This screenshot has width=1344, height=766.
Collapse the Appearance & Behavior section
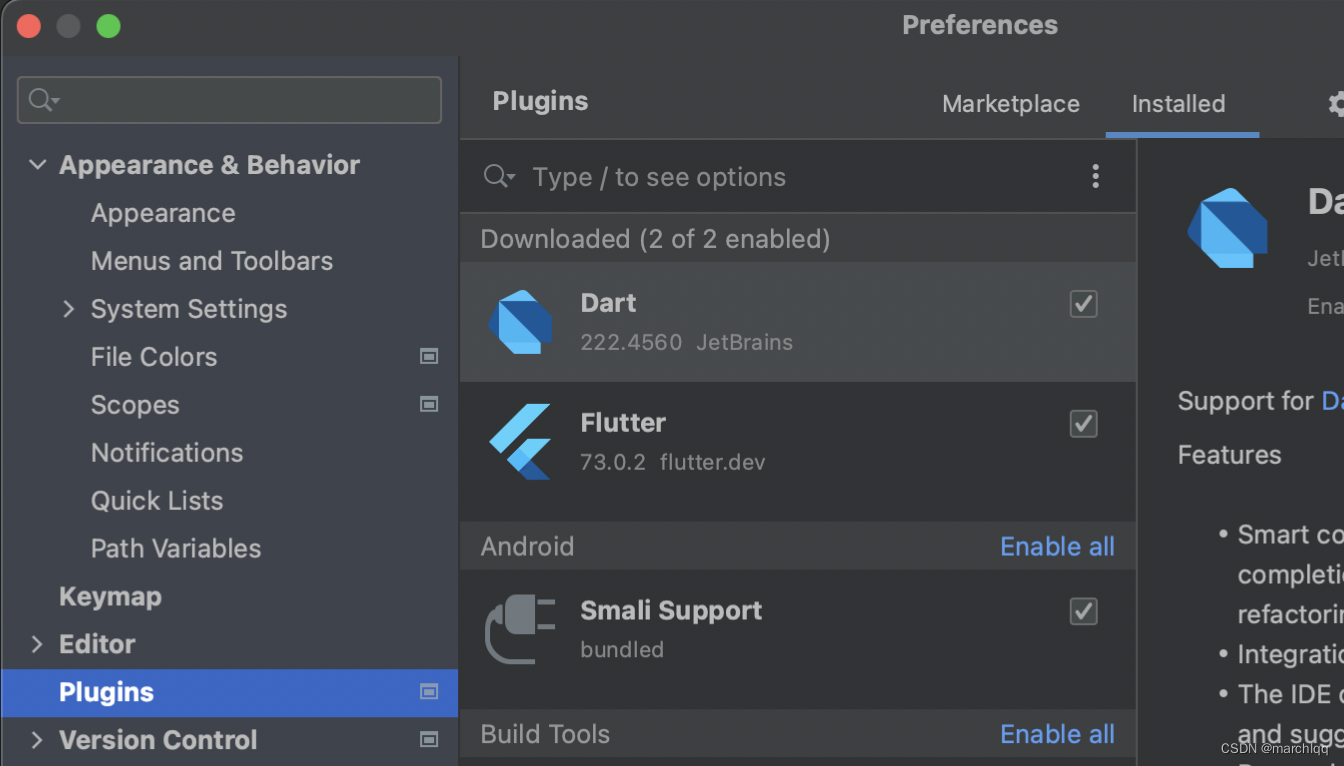tap(37, 164)
